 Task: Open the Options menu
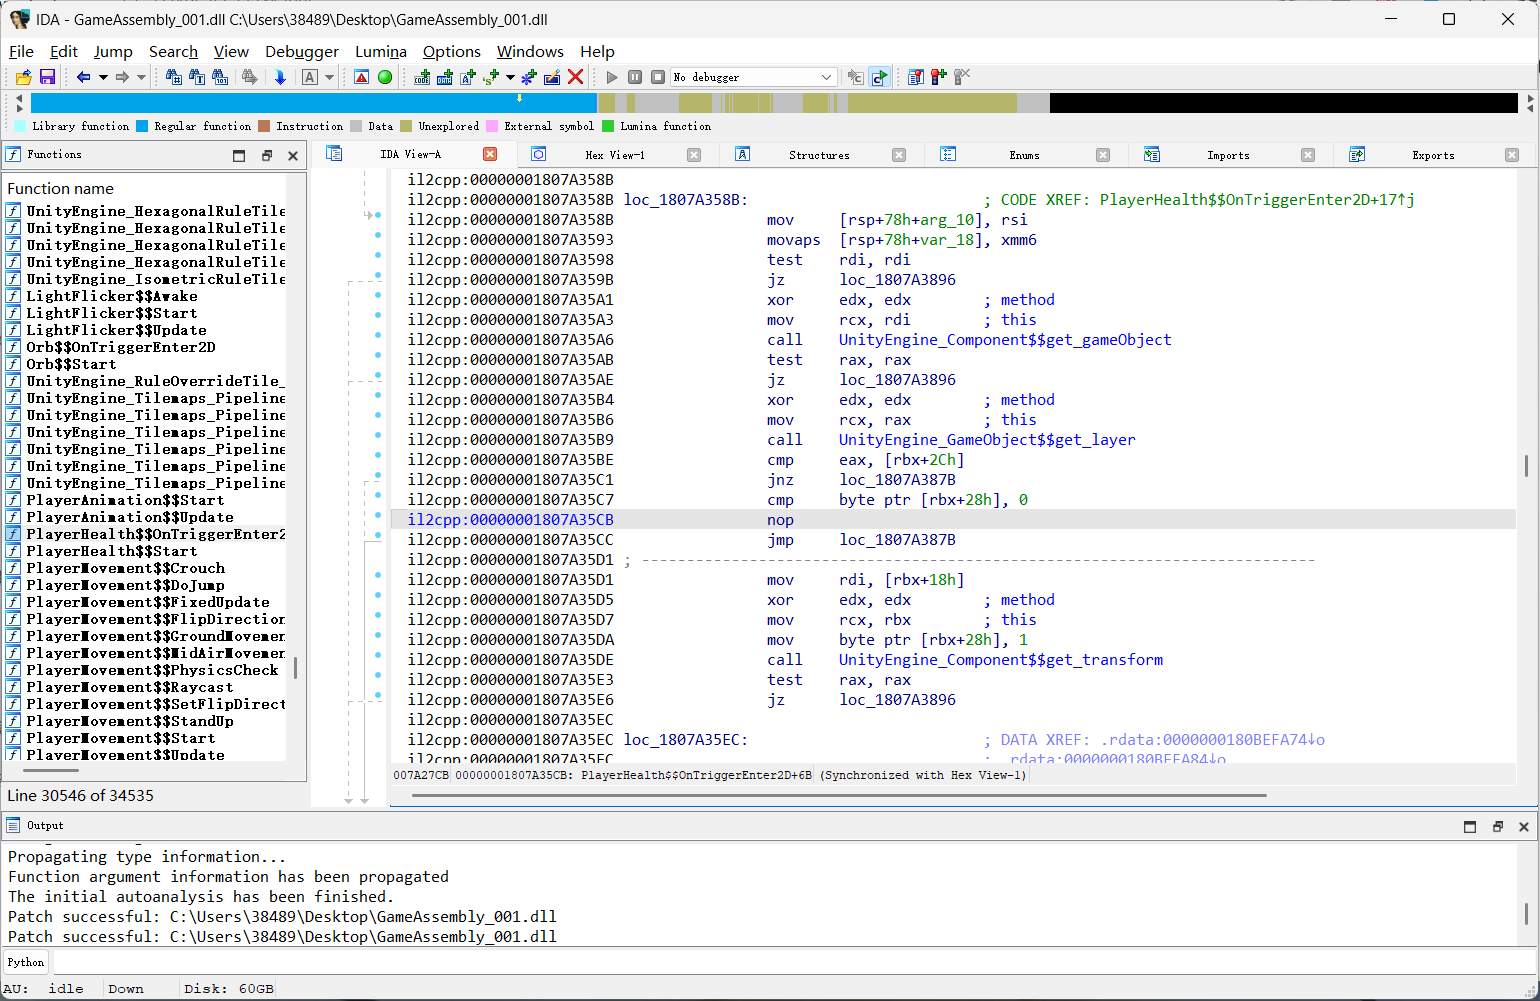(452, 51)
